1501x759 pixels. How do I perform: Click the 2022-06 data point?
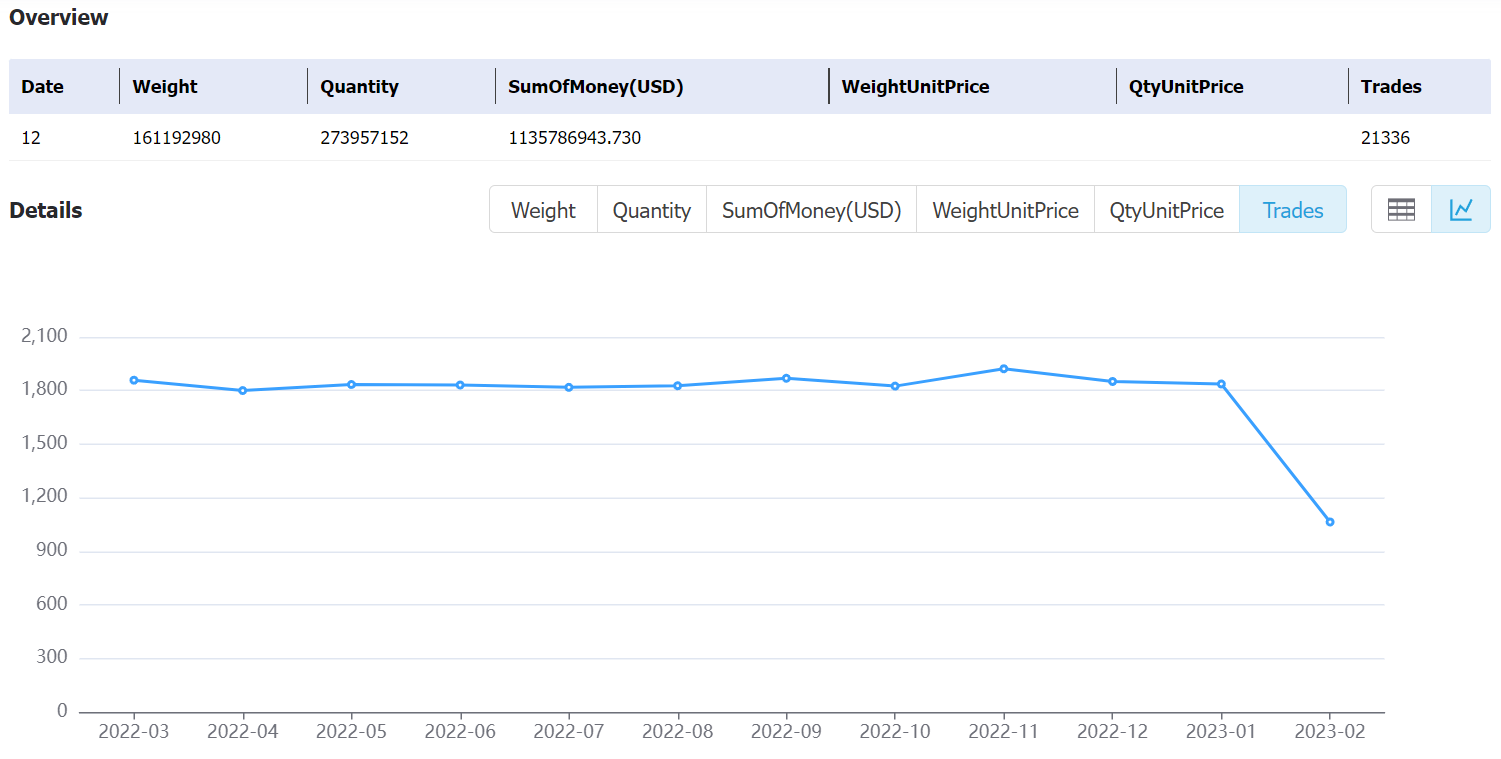tap(460, 385)
